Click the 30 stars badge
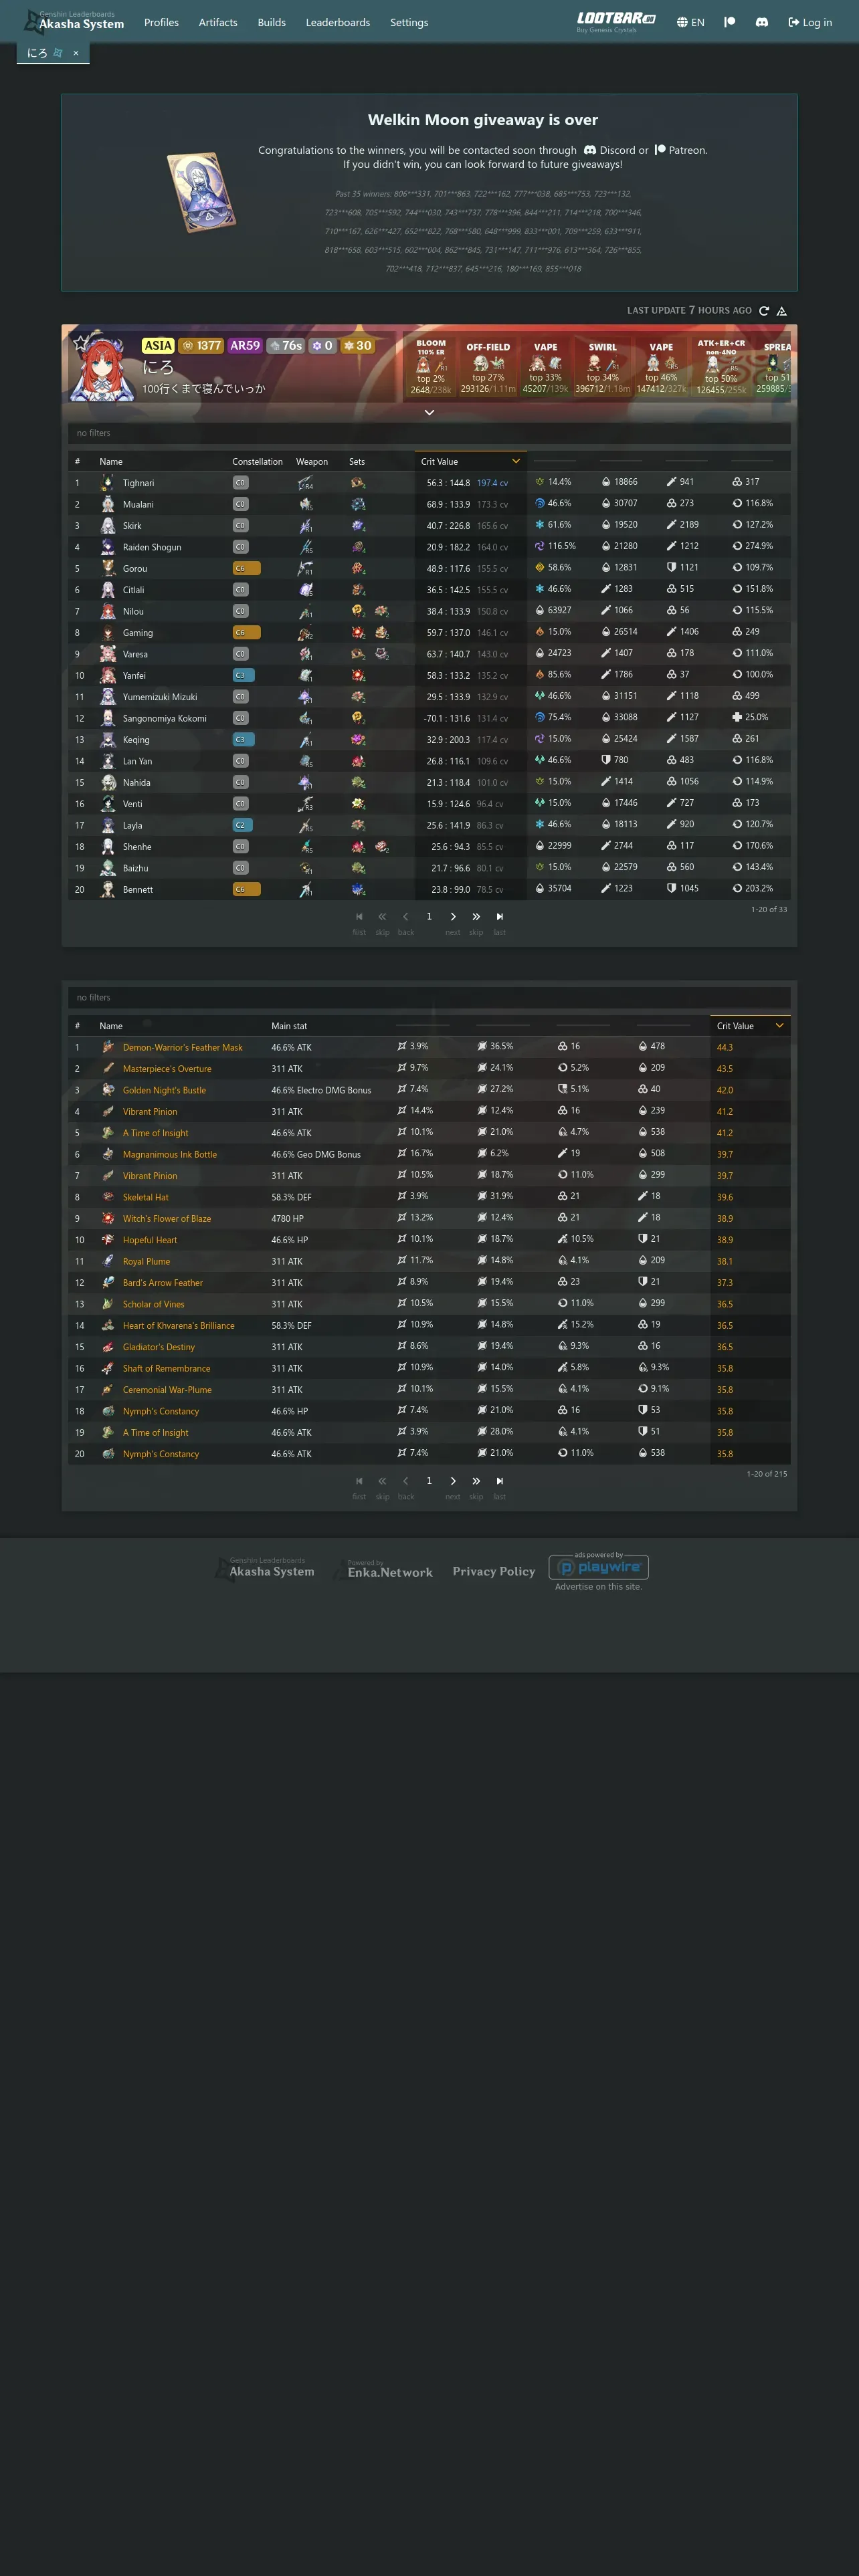The width and height of the screenshot is (859, 2576). click(x=357, y=346)
